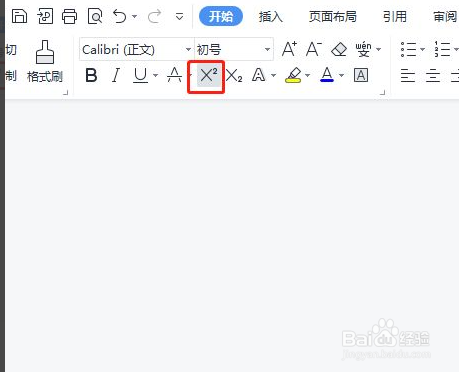Apply blue font color
459x372 pixels.
pyautogui.click(x=327, y=75)
